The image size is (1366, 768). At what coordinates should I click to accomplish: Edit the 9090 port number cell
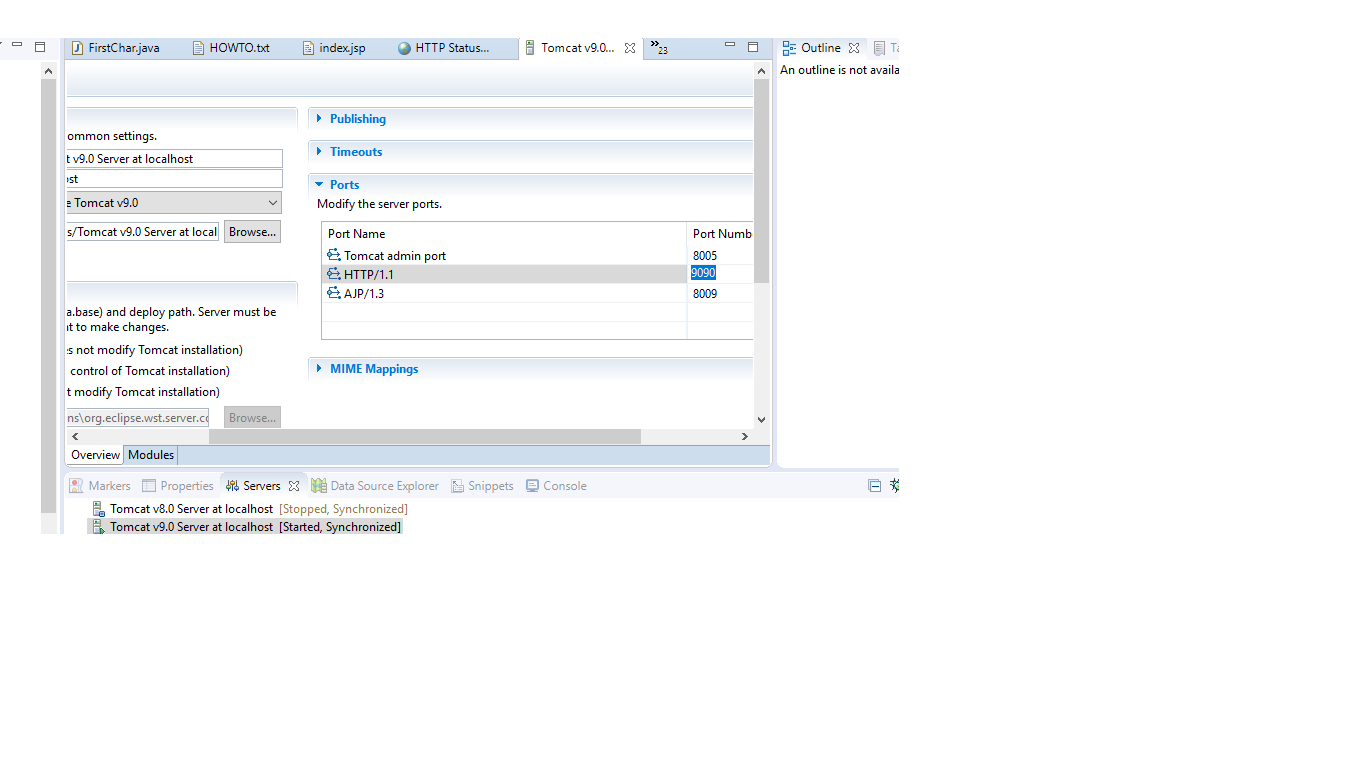[720, 273]
